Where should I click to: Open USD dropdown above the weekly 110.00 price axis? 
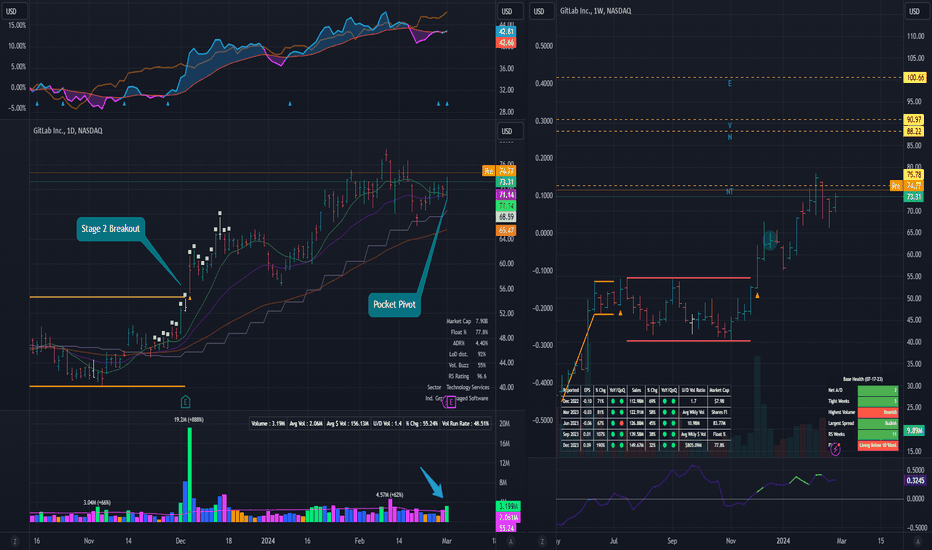[x=916, y=11]
